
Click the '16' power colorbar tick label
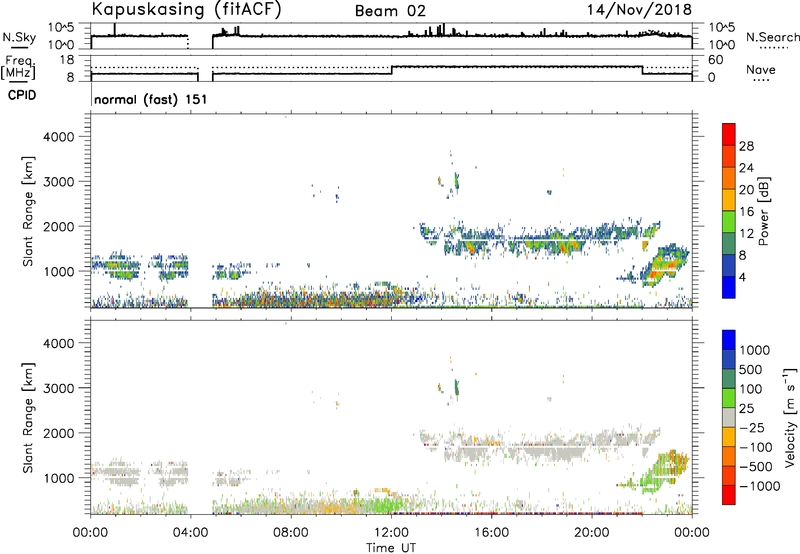pyautogui.click(x=746, y=212)
